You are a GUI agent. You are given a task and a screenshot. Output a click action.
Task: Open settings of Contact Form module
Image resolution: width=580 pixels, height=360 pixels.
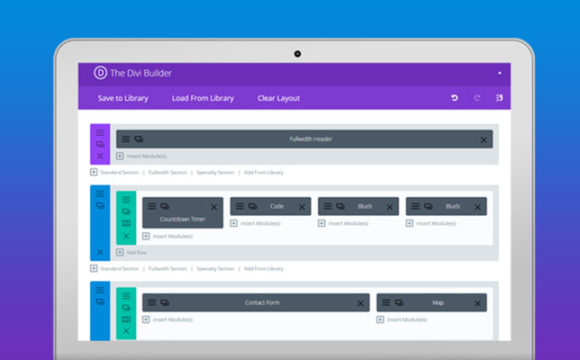click(152, 302)
